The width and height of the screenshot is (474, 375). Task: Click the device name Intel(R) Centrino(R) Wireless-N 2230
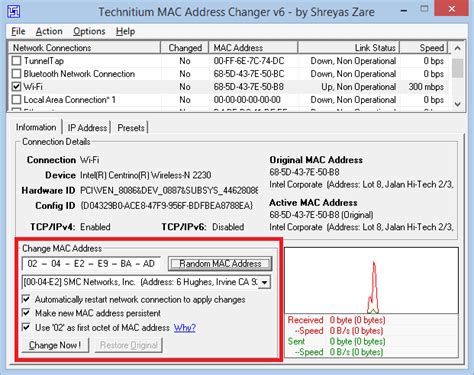coord(146,175)
